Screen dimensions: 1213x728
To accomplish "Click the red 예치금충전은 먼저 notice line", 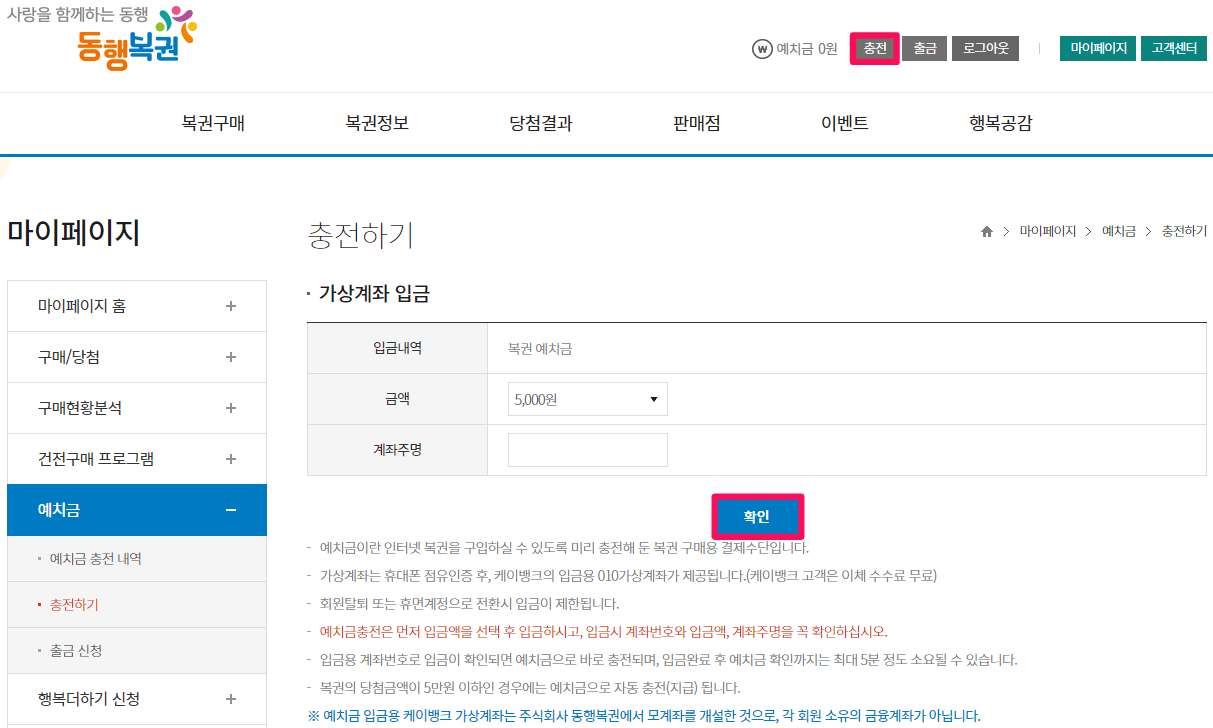I will [603, 632].
